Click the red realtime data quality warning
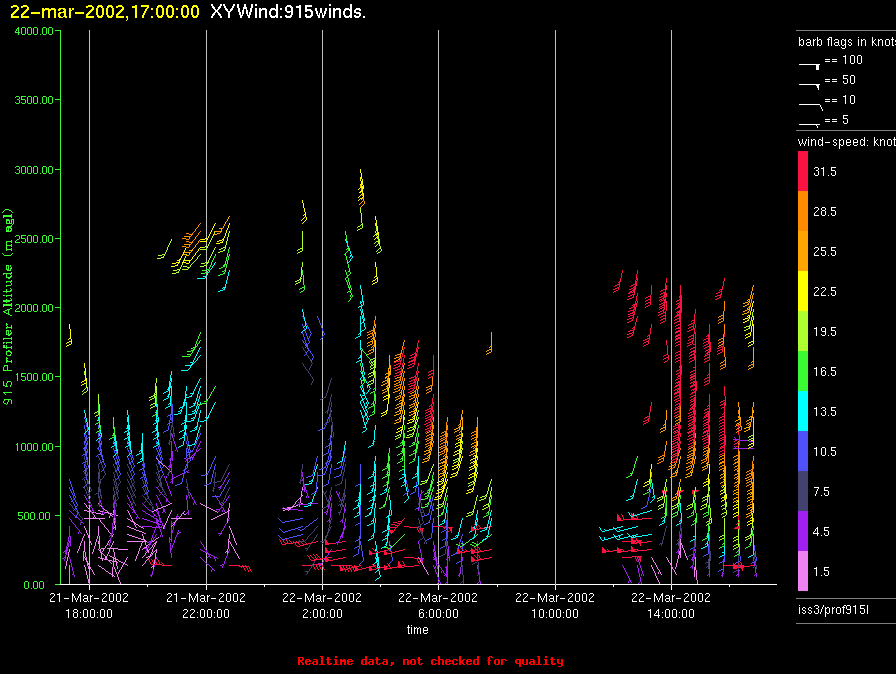Viewport: 896px width, 674px height. [430, 661]
